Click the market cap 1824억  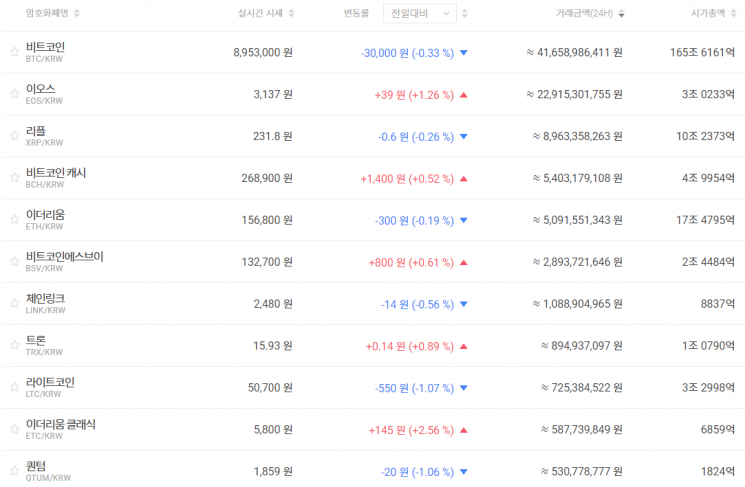pos(718,471)
